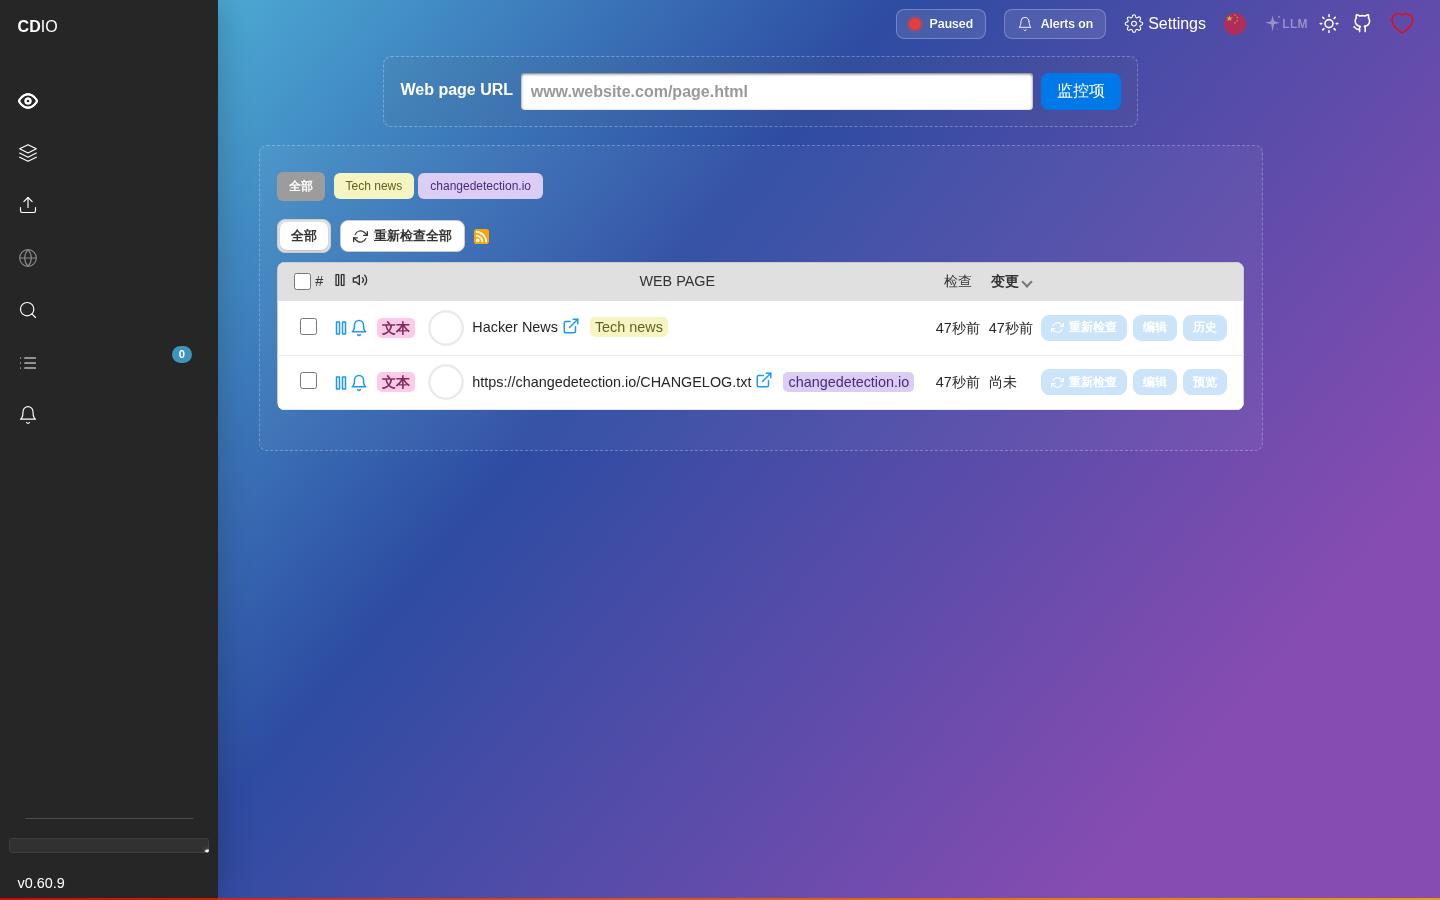Click the Web page URL input field
The image size is (1440, 900).
pos(777,92)
